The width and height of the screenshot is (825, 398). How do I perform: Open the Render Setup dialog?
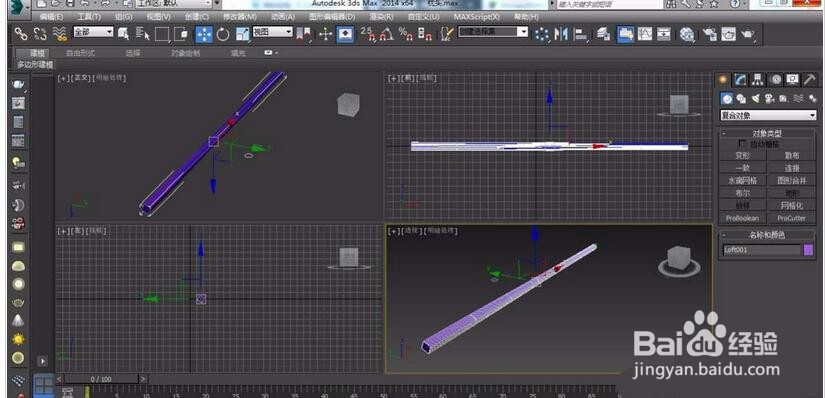pos(710,34)
